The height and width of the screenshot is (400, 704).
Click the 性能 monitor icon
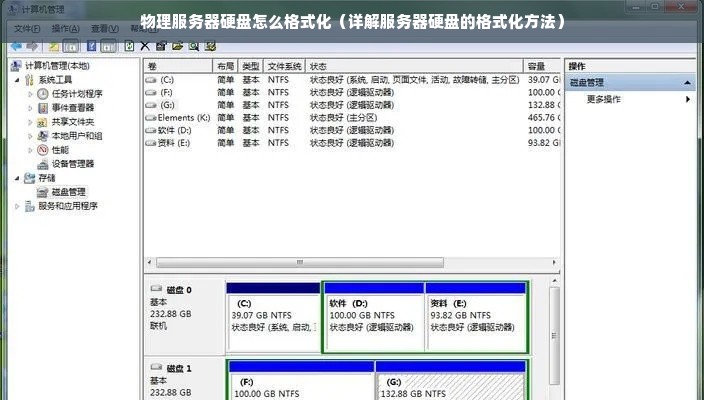[43, 149]
